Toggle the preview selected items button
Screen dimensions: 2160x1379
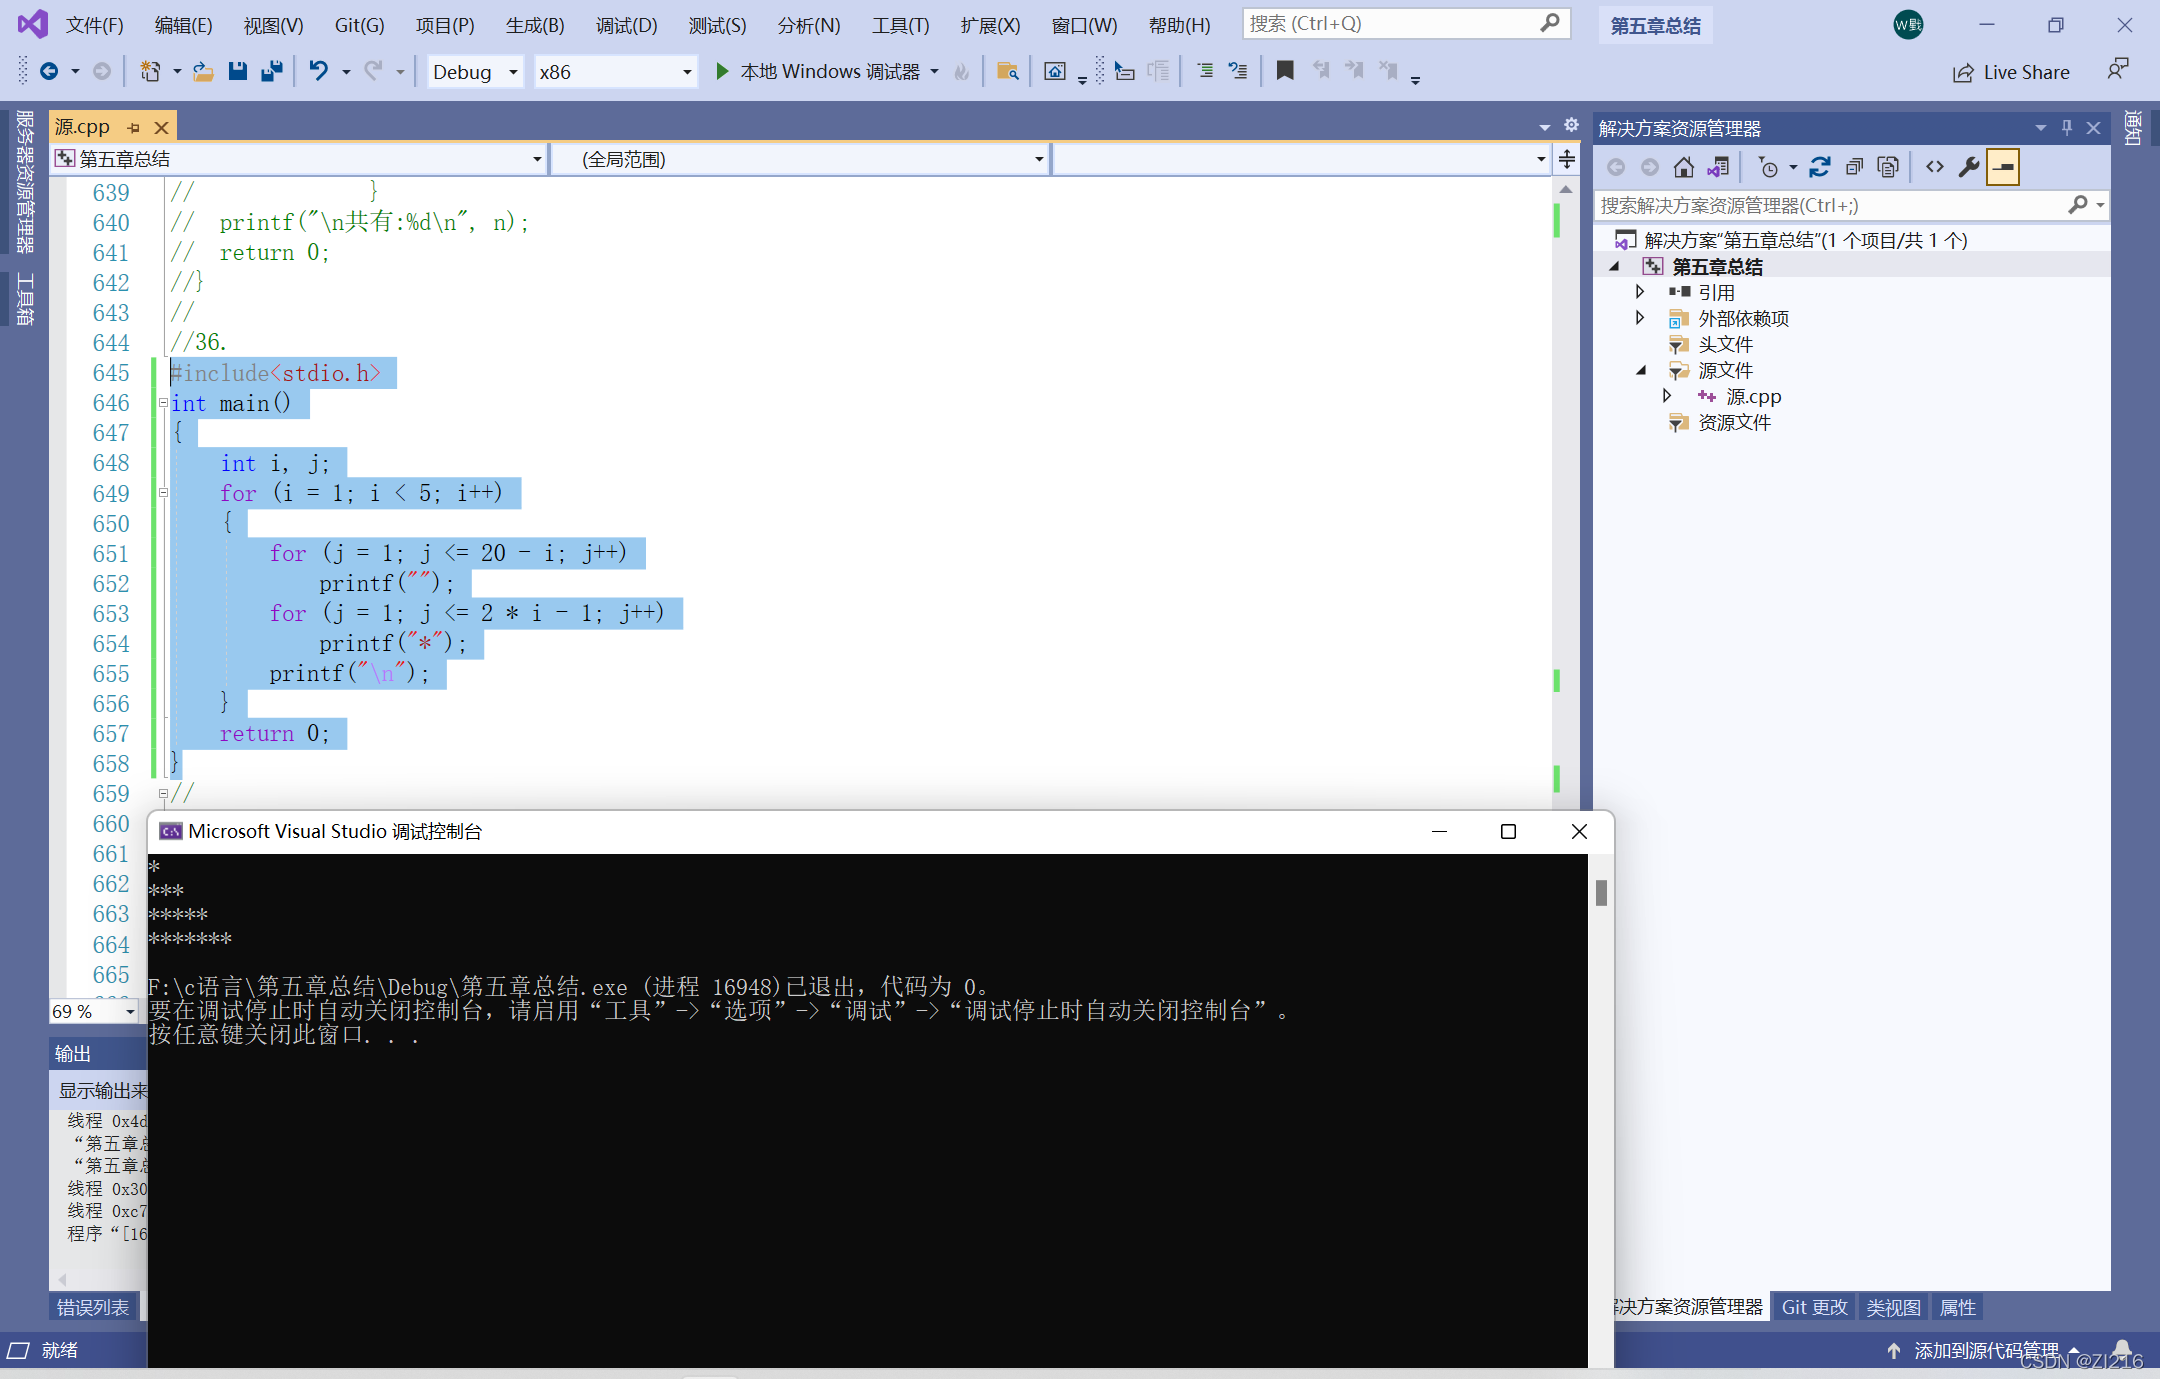[x=2003, y=167]
